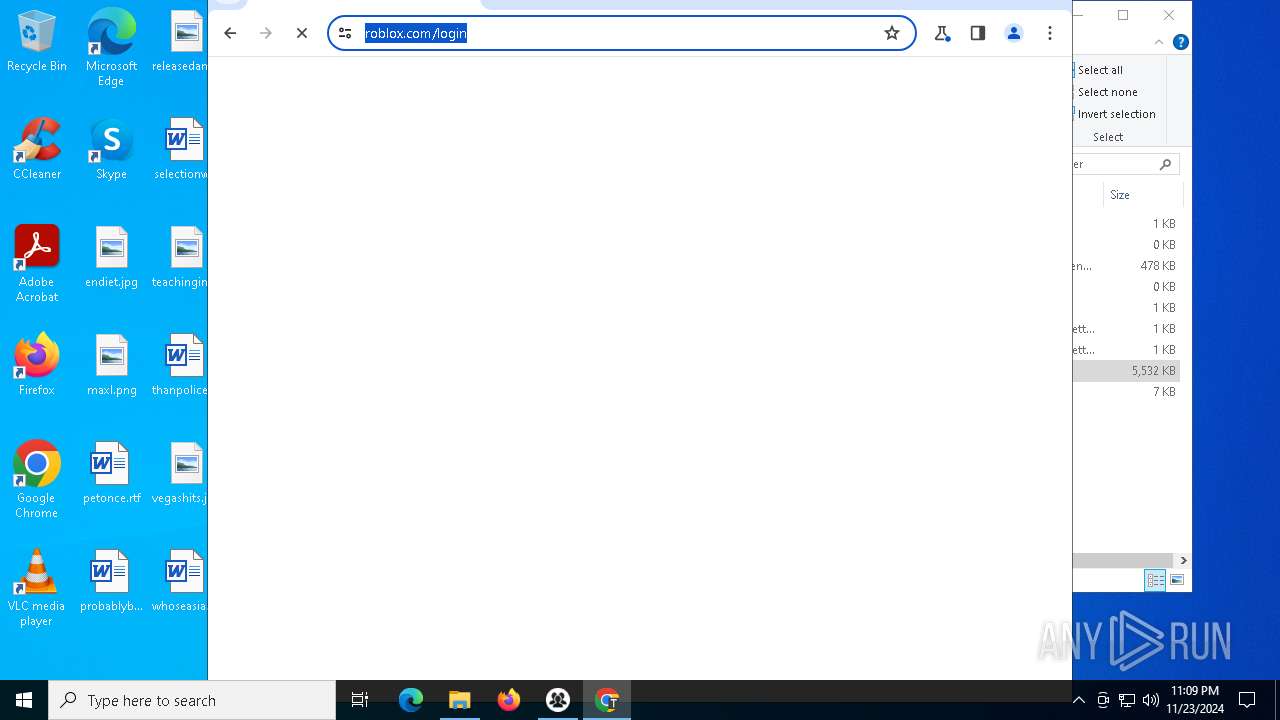Toggle Chrome side panel icon
1280x720 pixels.
pos(978,33)
